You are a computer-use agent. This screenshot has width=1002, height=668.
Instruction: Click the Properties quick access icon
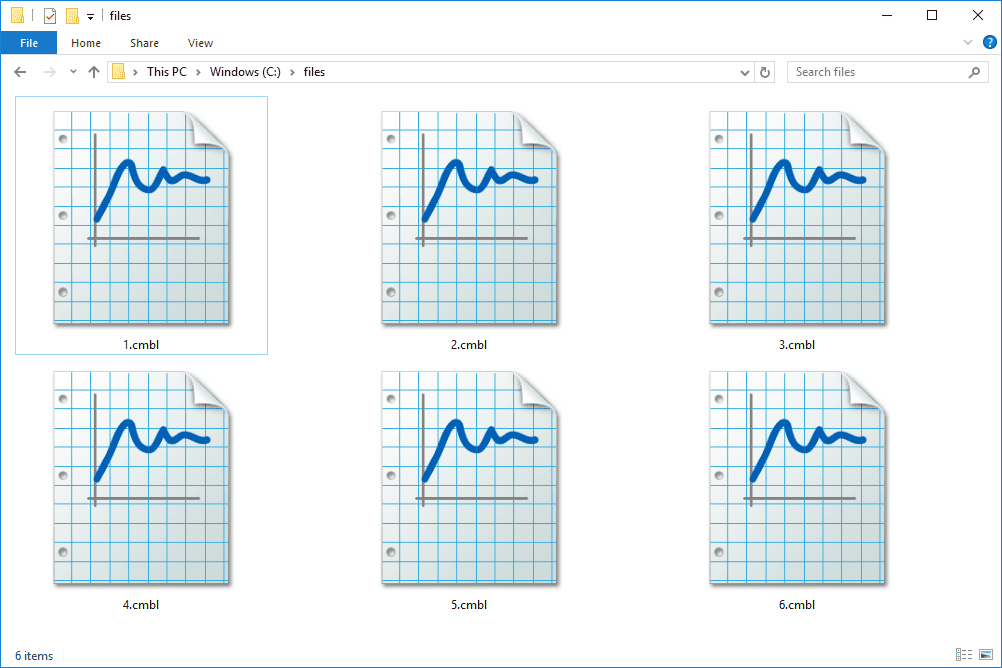click(x=50, y=16)
